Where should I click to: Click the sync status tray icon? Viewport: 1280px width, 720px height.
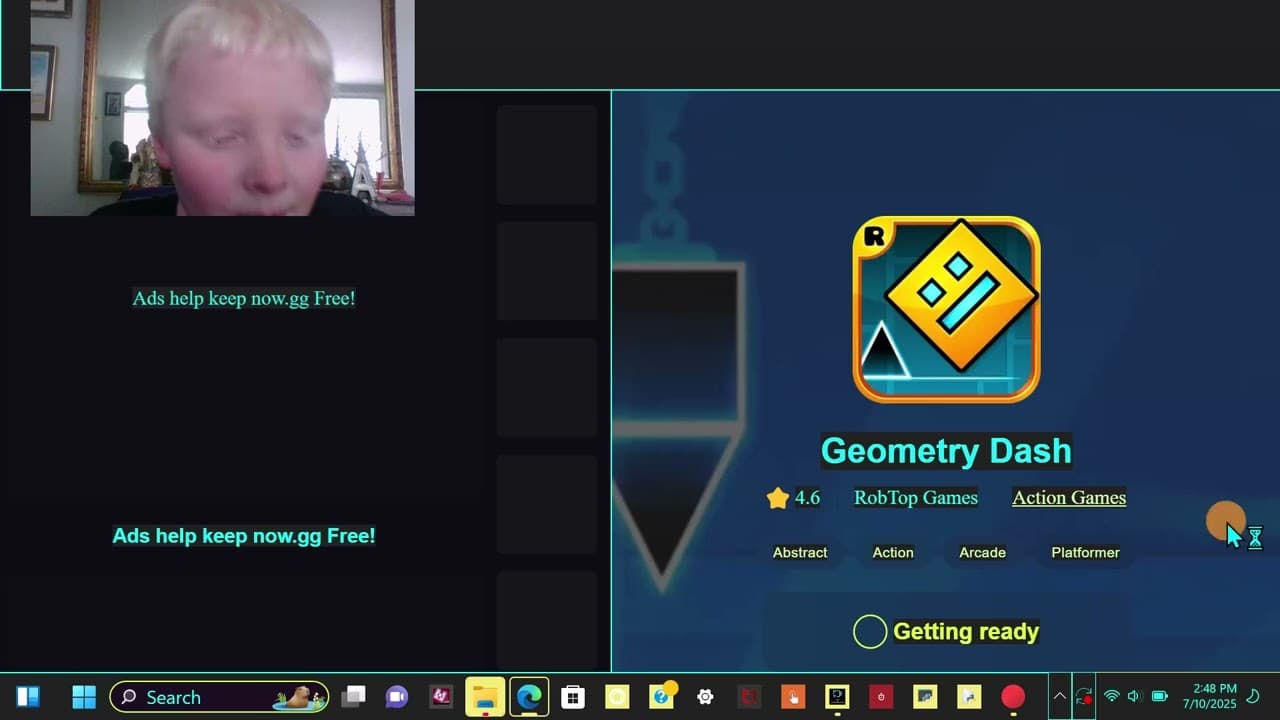pos(1084,697)
